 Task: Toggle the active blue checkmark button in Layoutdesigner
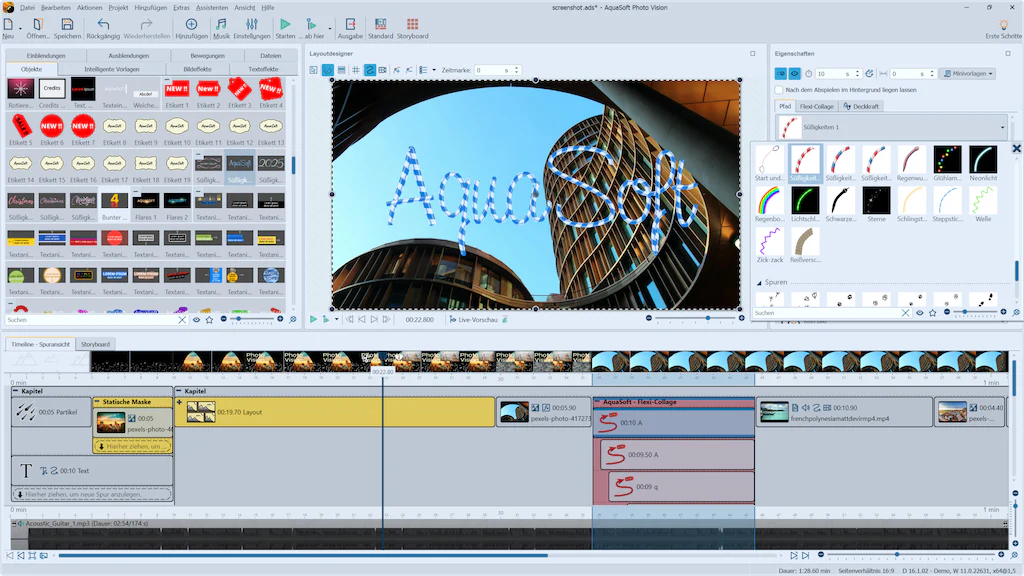pos(328,70)
